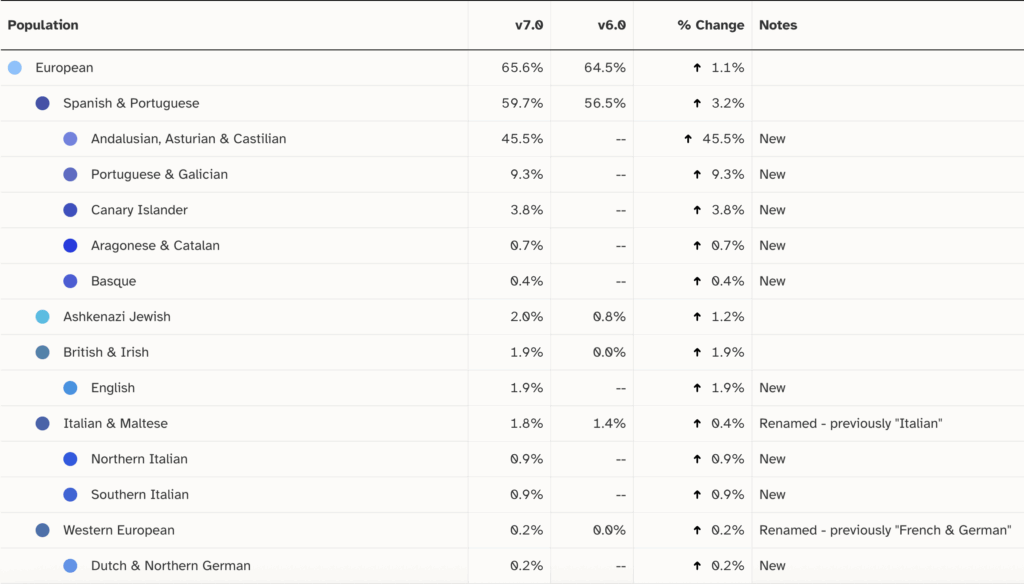Image resolution: width=1024 pixels, height=584 pixels.
Task: Click the Notes column header
Action: coord(778,25)
